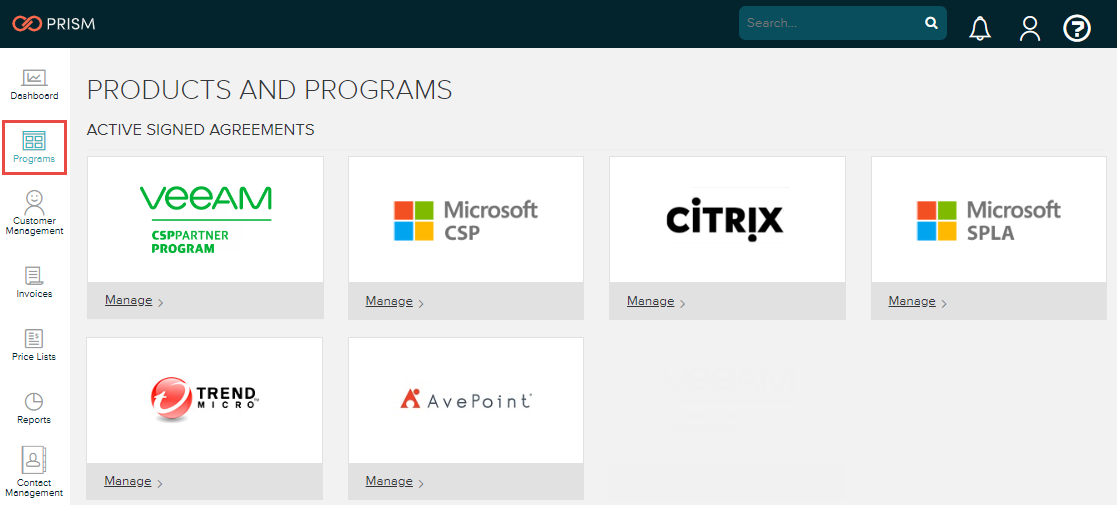Image resolution: width=1117 pixels, height=505 pixels.
Task: Click the PRODUCTS AND PROGRAMS heading
Action: [269, 90]
